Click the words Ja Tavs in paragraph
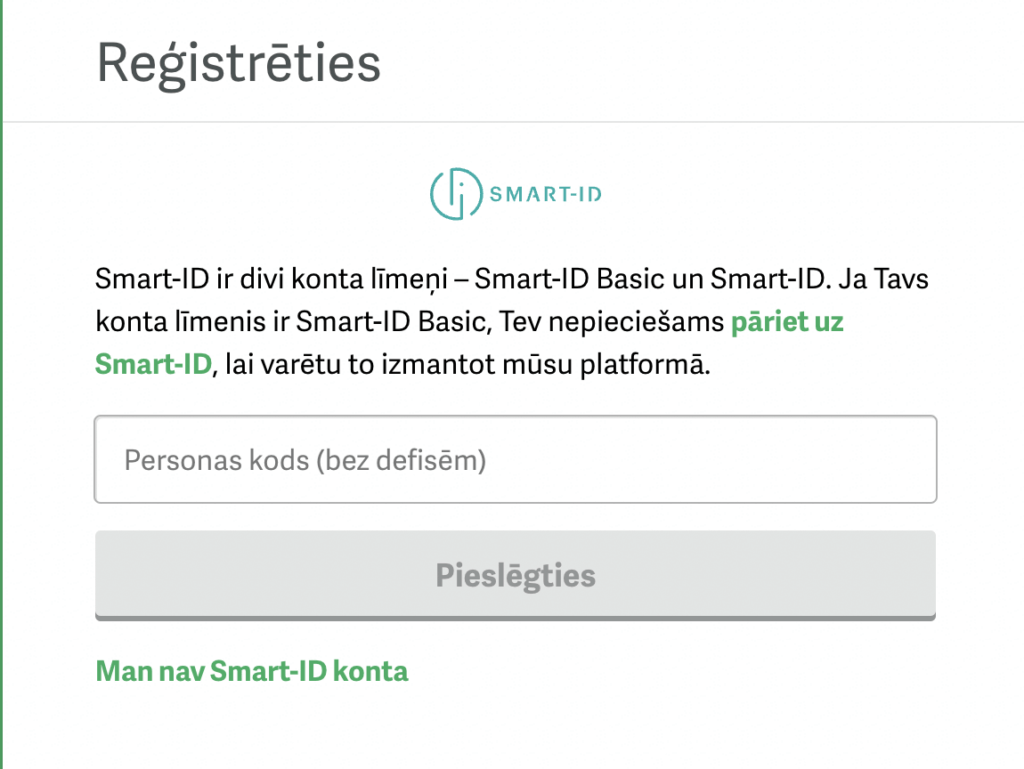 [x=883, y=279]
